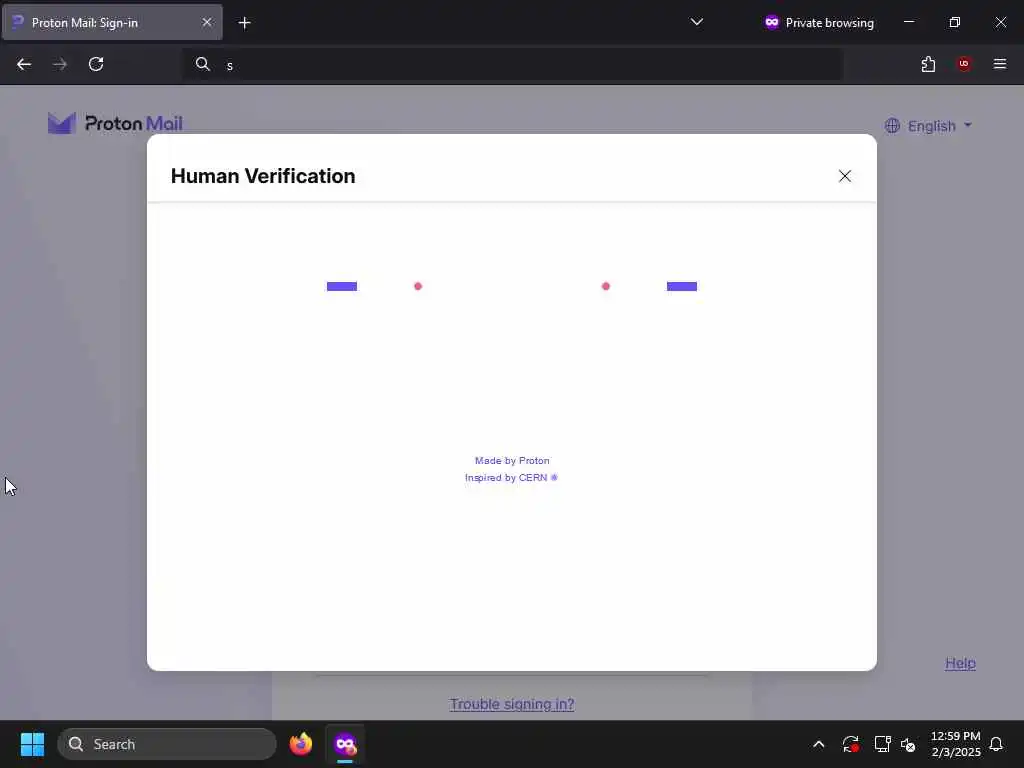
Task: Expand the list all tabs chevron
Action: pos(697,22)
